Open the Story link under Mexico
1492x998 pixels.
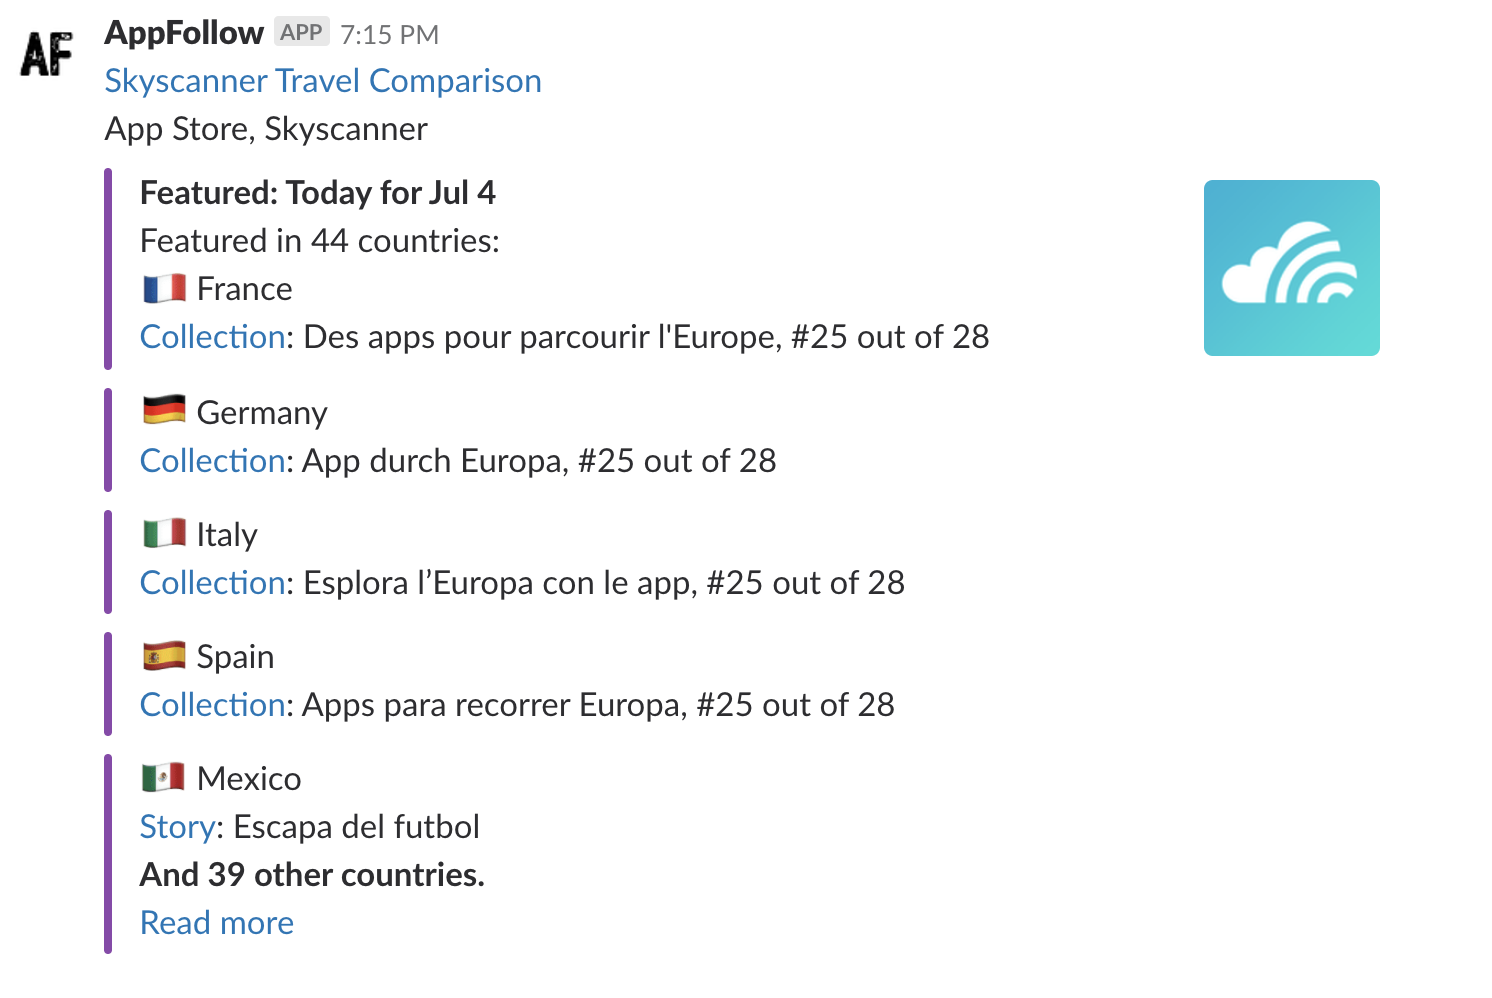click(x=177, y=827)
